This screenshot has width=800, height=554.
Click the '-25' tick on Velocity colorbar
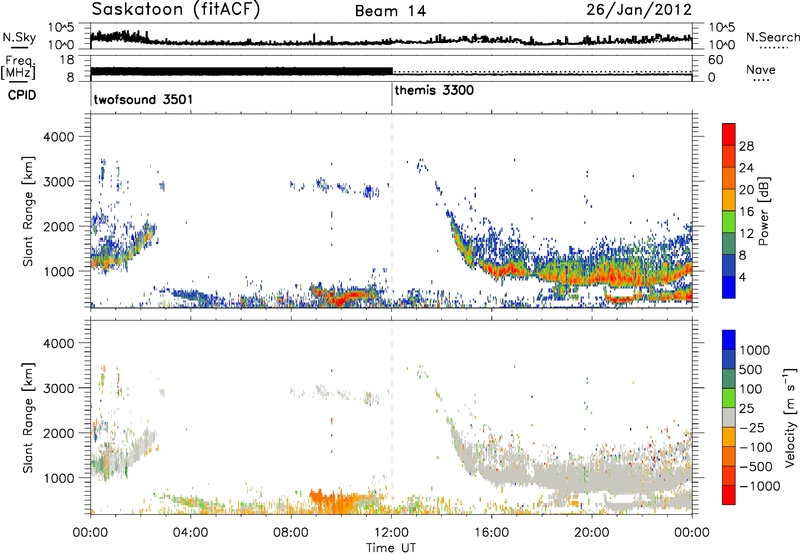click(752, 427)
